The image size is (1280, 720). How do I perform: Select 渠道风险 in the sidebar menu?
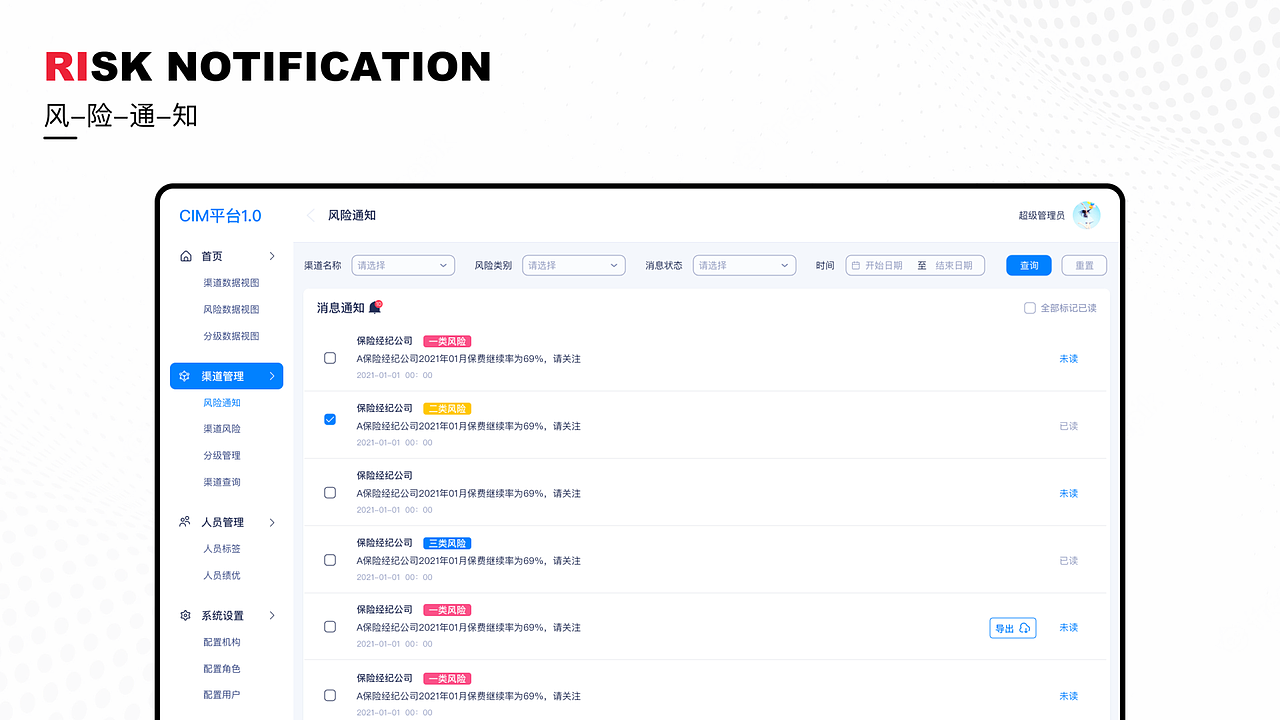(x=222, y=429)
